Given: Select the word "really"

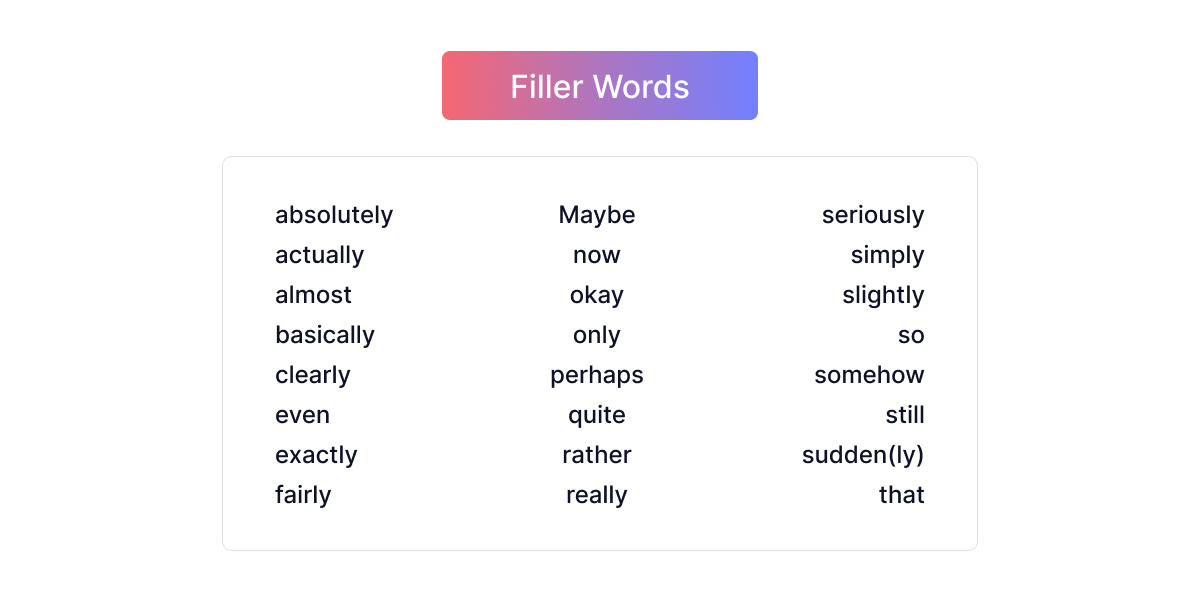Looking at the screenshot, I should pos(597,495).
